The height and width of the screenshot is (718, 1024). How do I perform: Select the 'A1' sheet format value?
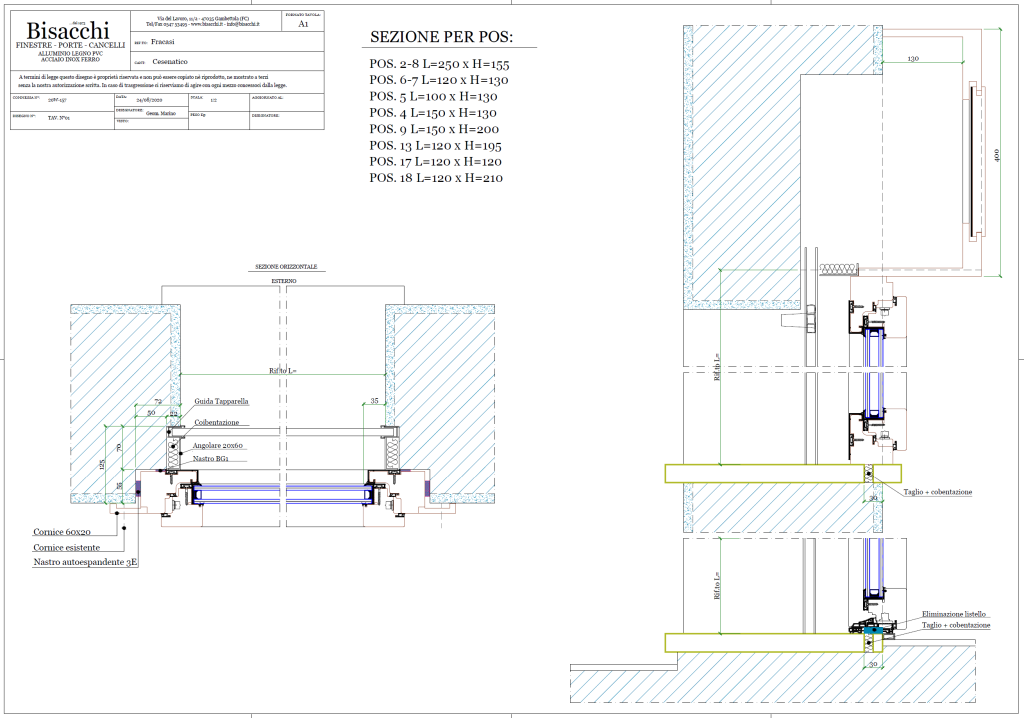click(303, 24)
